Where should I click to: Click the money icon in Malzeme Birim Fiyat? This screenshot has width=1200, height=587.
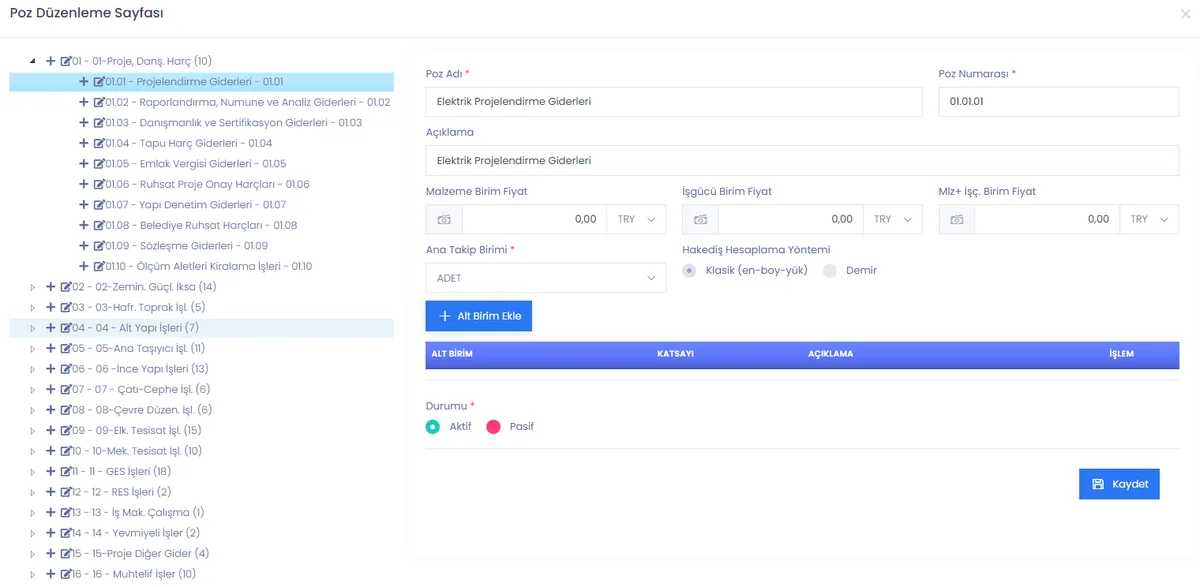(x=444, y=219)
